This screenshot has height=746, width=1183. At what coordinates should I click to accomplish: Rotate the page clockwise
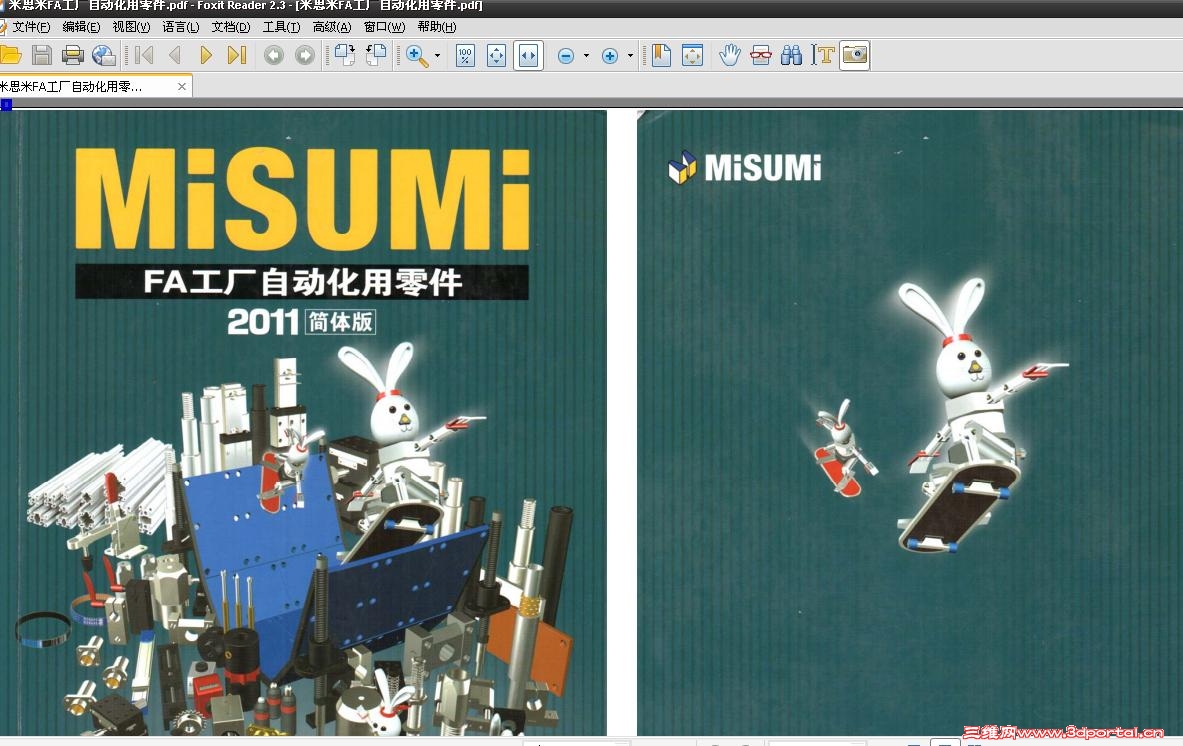coord(345,55)
